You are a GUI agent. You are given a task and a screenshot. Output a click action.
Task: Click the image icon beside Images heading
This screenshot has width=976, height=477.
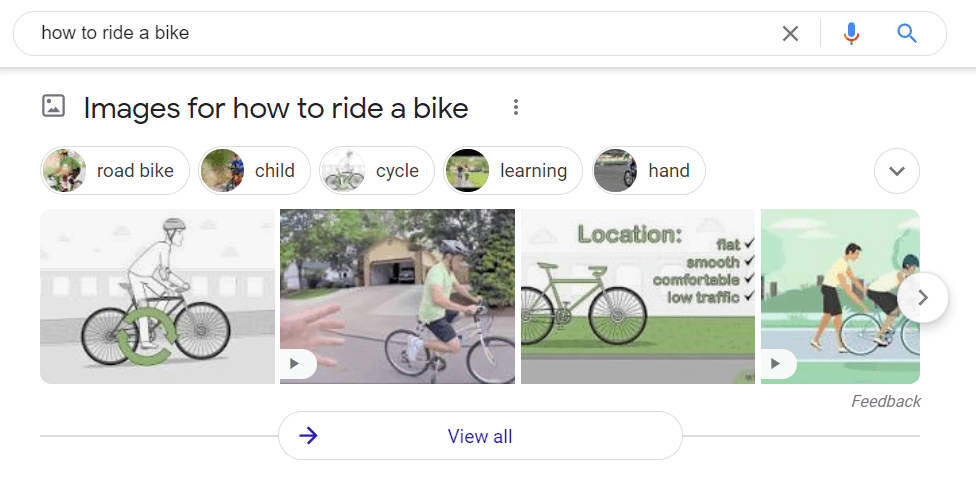tap(53, 106)
